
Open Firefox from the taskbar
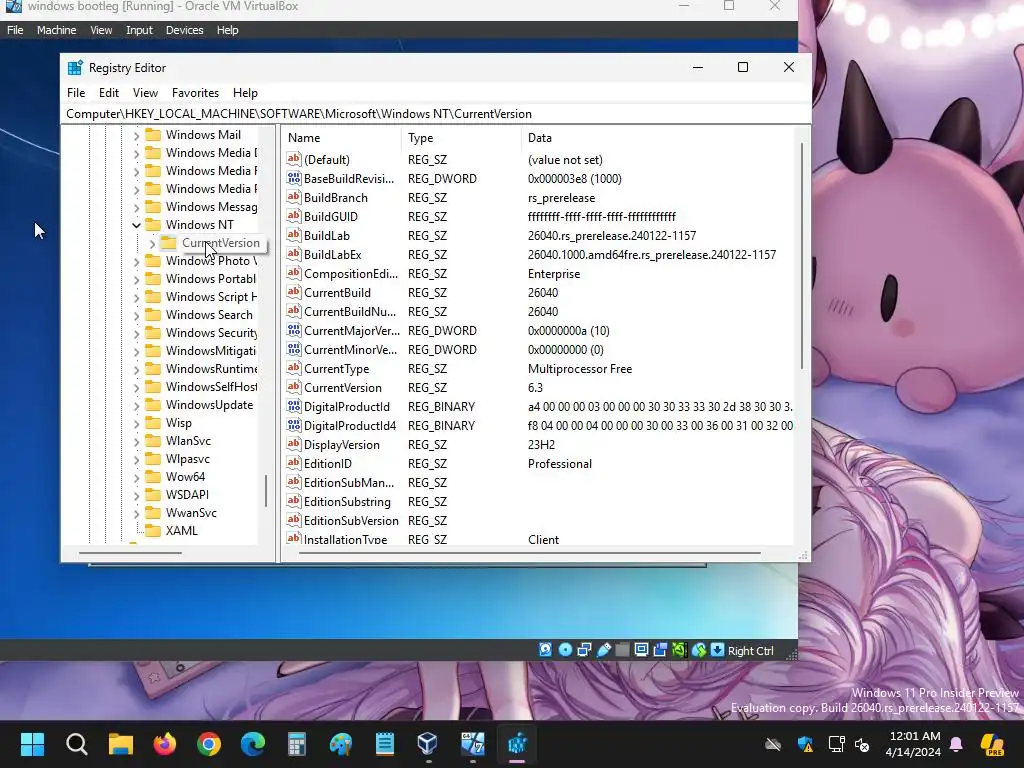165,744
